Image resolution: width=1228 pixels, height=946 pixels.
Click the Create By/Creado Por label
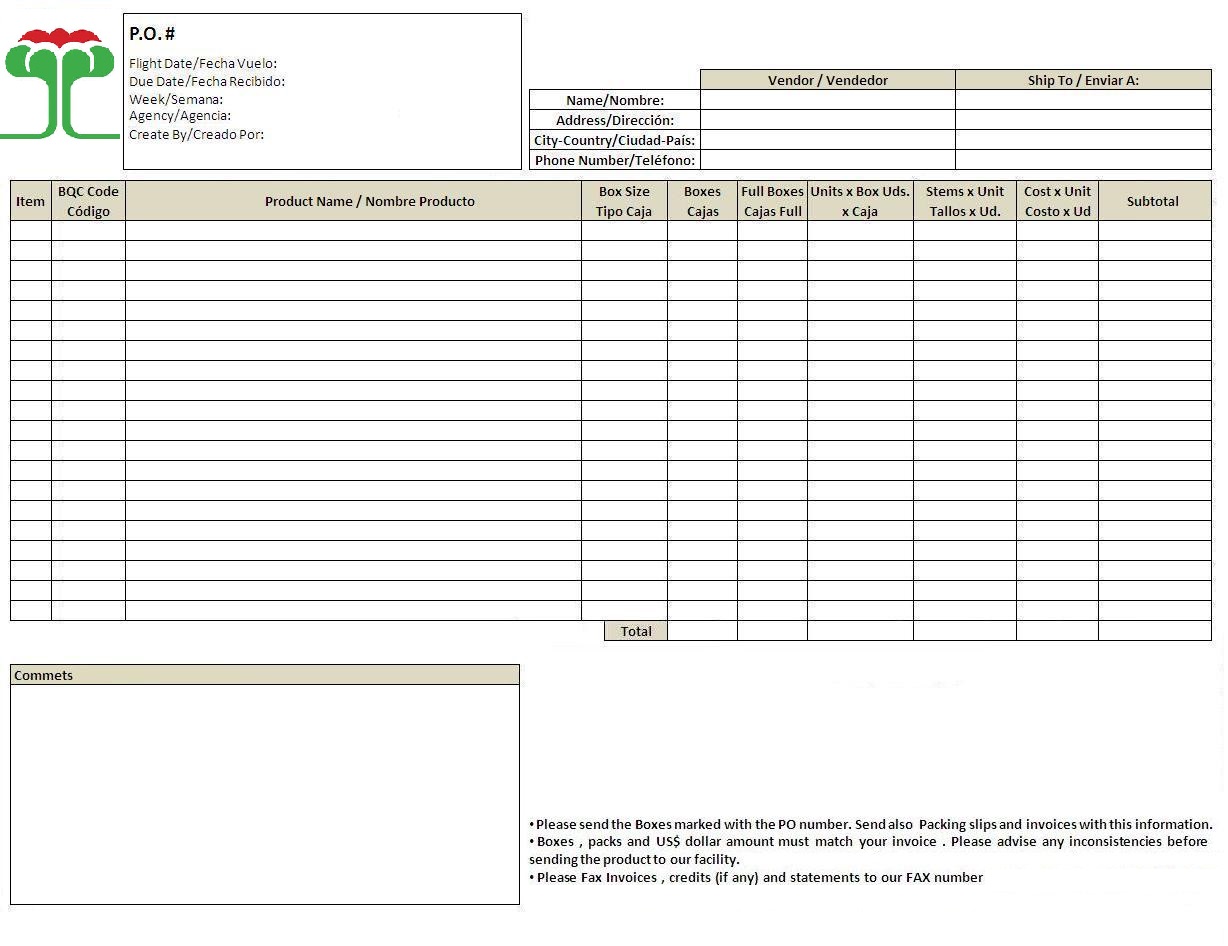coord(197,134)
